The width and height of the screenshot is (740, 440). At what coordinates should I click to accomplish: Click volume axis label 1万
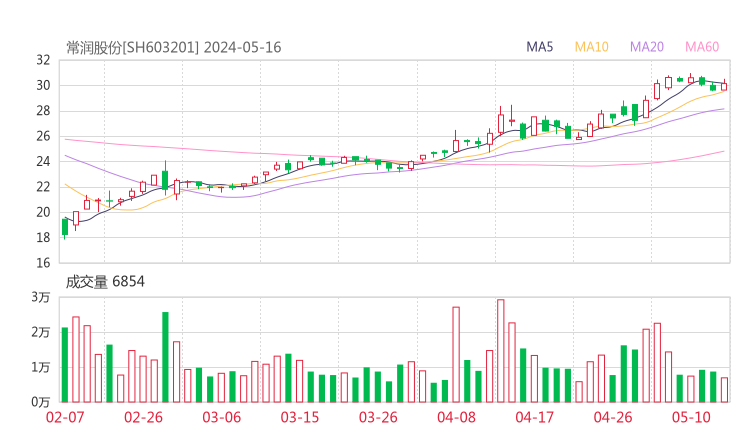click(41, 367)
